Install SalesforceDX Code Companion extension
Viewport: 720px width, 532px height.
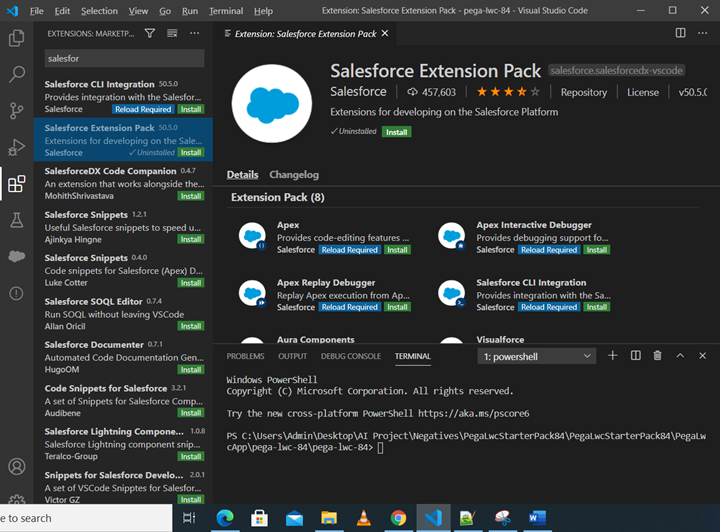coord(191,196)
